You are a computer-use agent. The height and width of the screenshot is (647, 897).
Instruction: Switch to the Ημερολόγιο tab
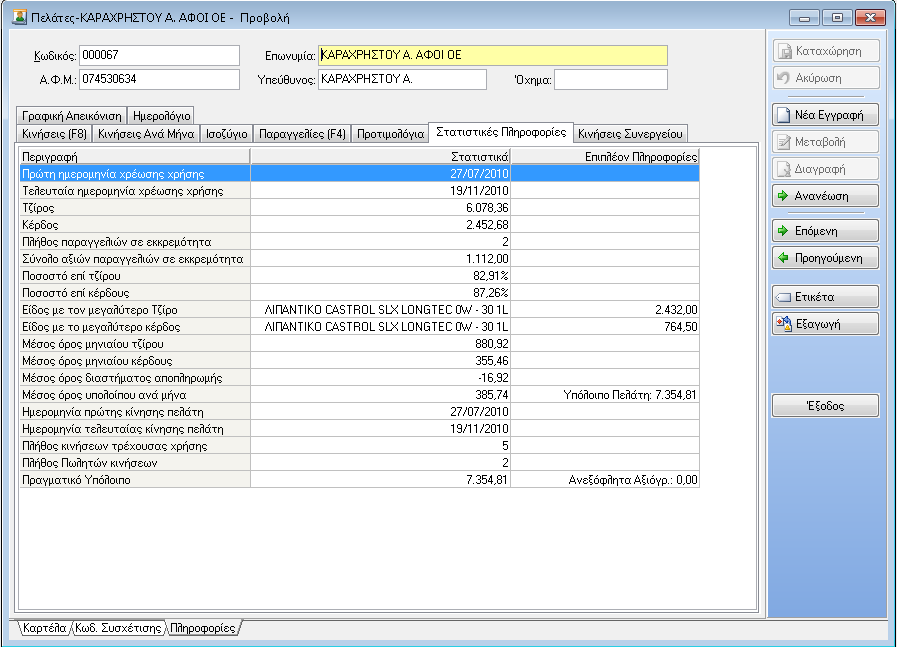(x=161, y=116)
